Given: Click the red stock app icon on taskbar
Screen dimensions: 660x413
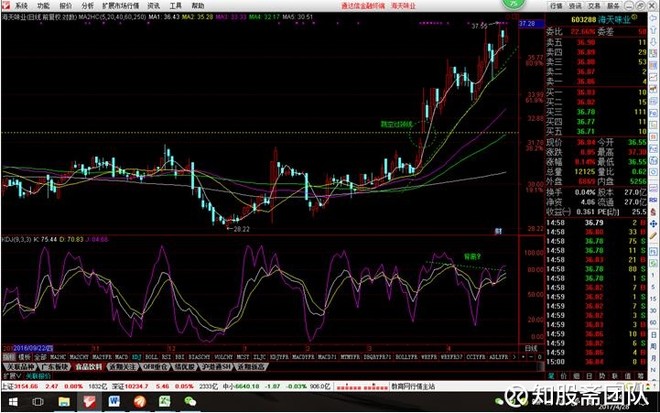Looking at the screenshot, I should pyautogui.click(x=89, y=402).
